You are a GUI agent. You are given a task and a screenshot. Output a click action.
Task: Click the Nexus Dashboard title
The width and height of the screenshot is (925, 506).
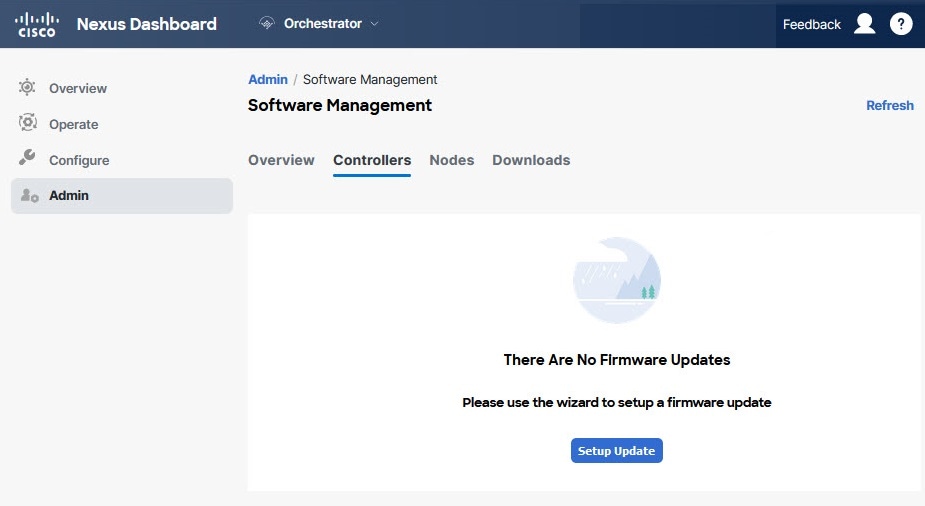pyautogui.click(x=147, y=24)
